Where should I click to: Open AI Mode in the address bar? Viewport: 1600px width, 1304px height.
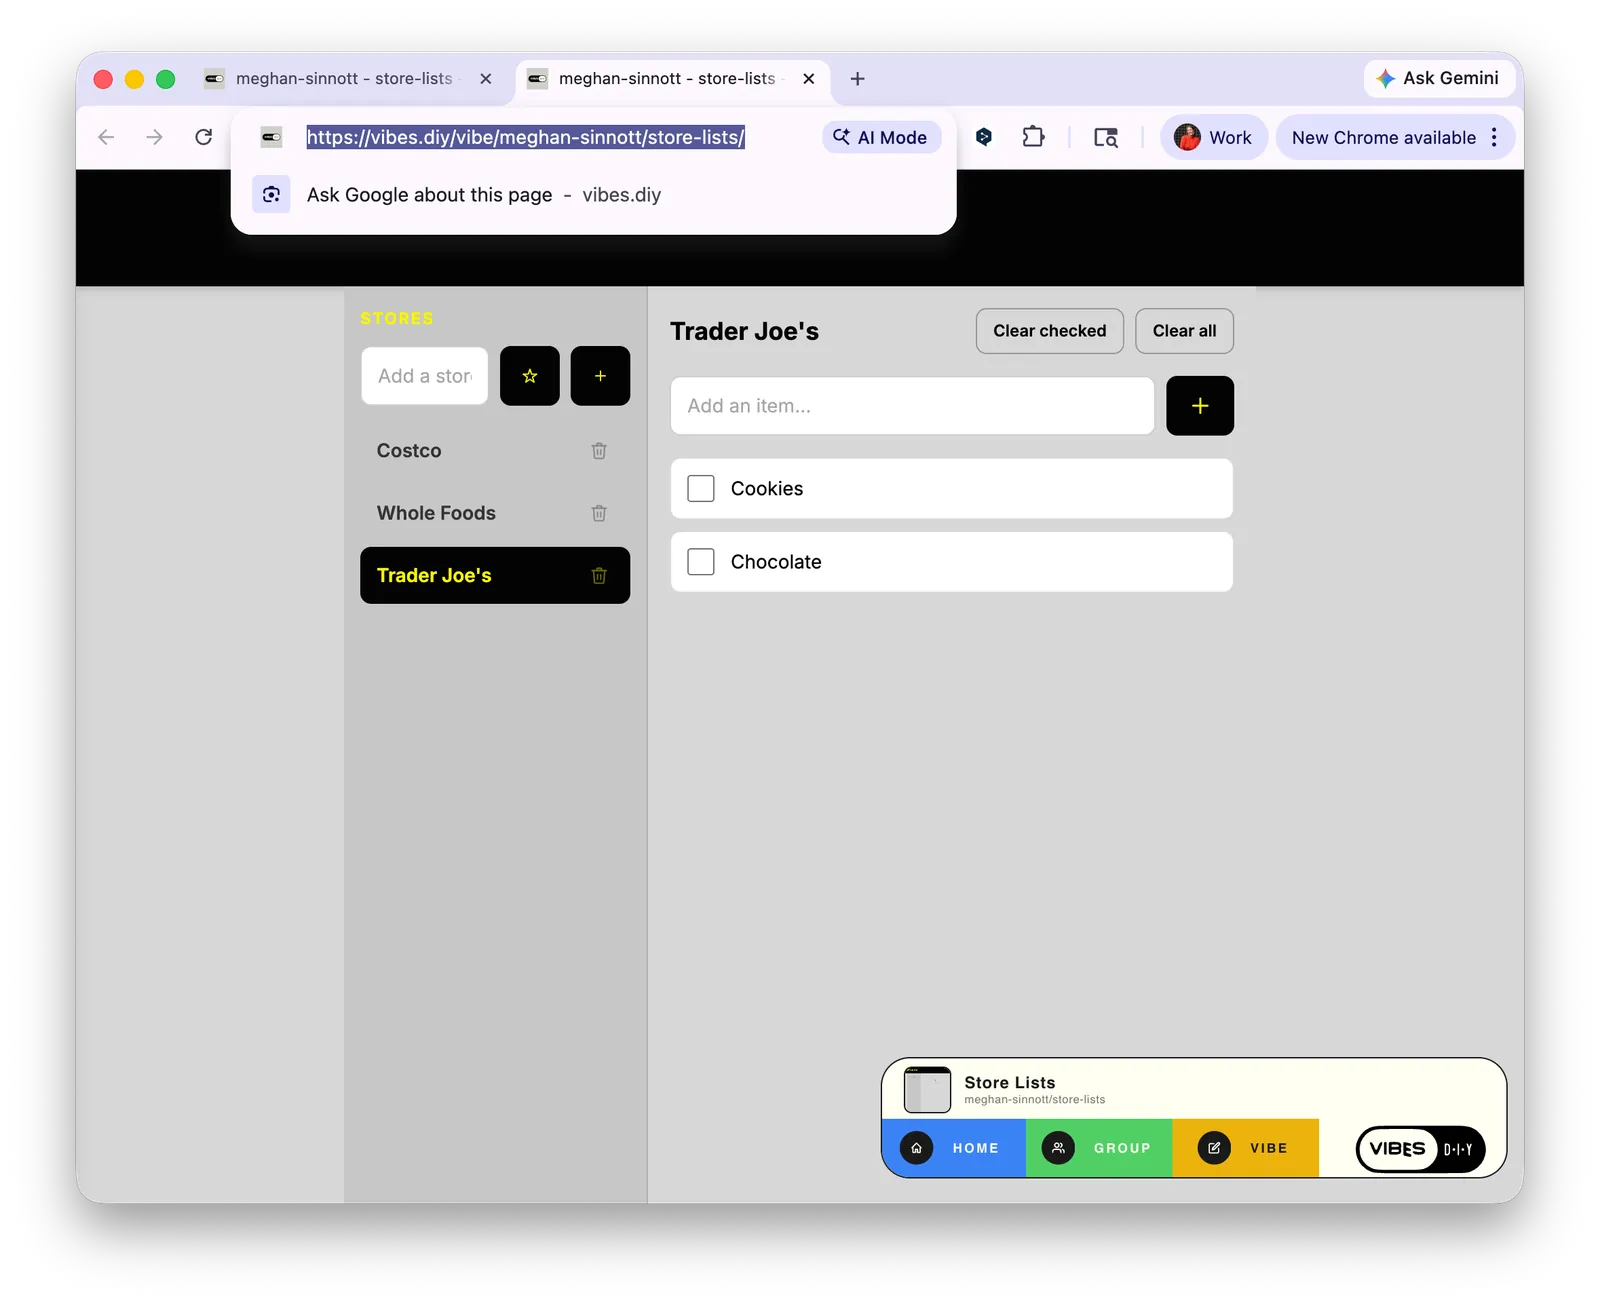tap(881, 137)
